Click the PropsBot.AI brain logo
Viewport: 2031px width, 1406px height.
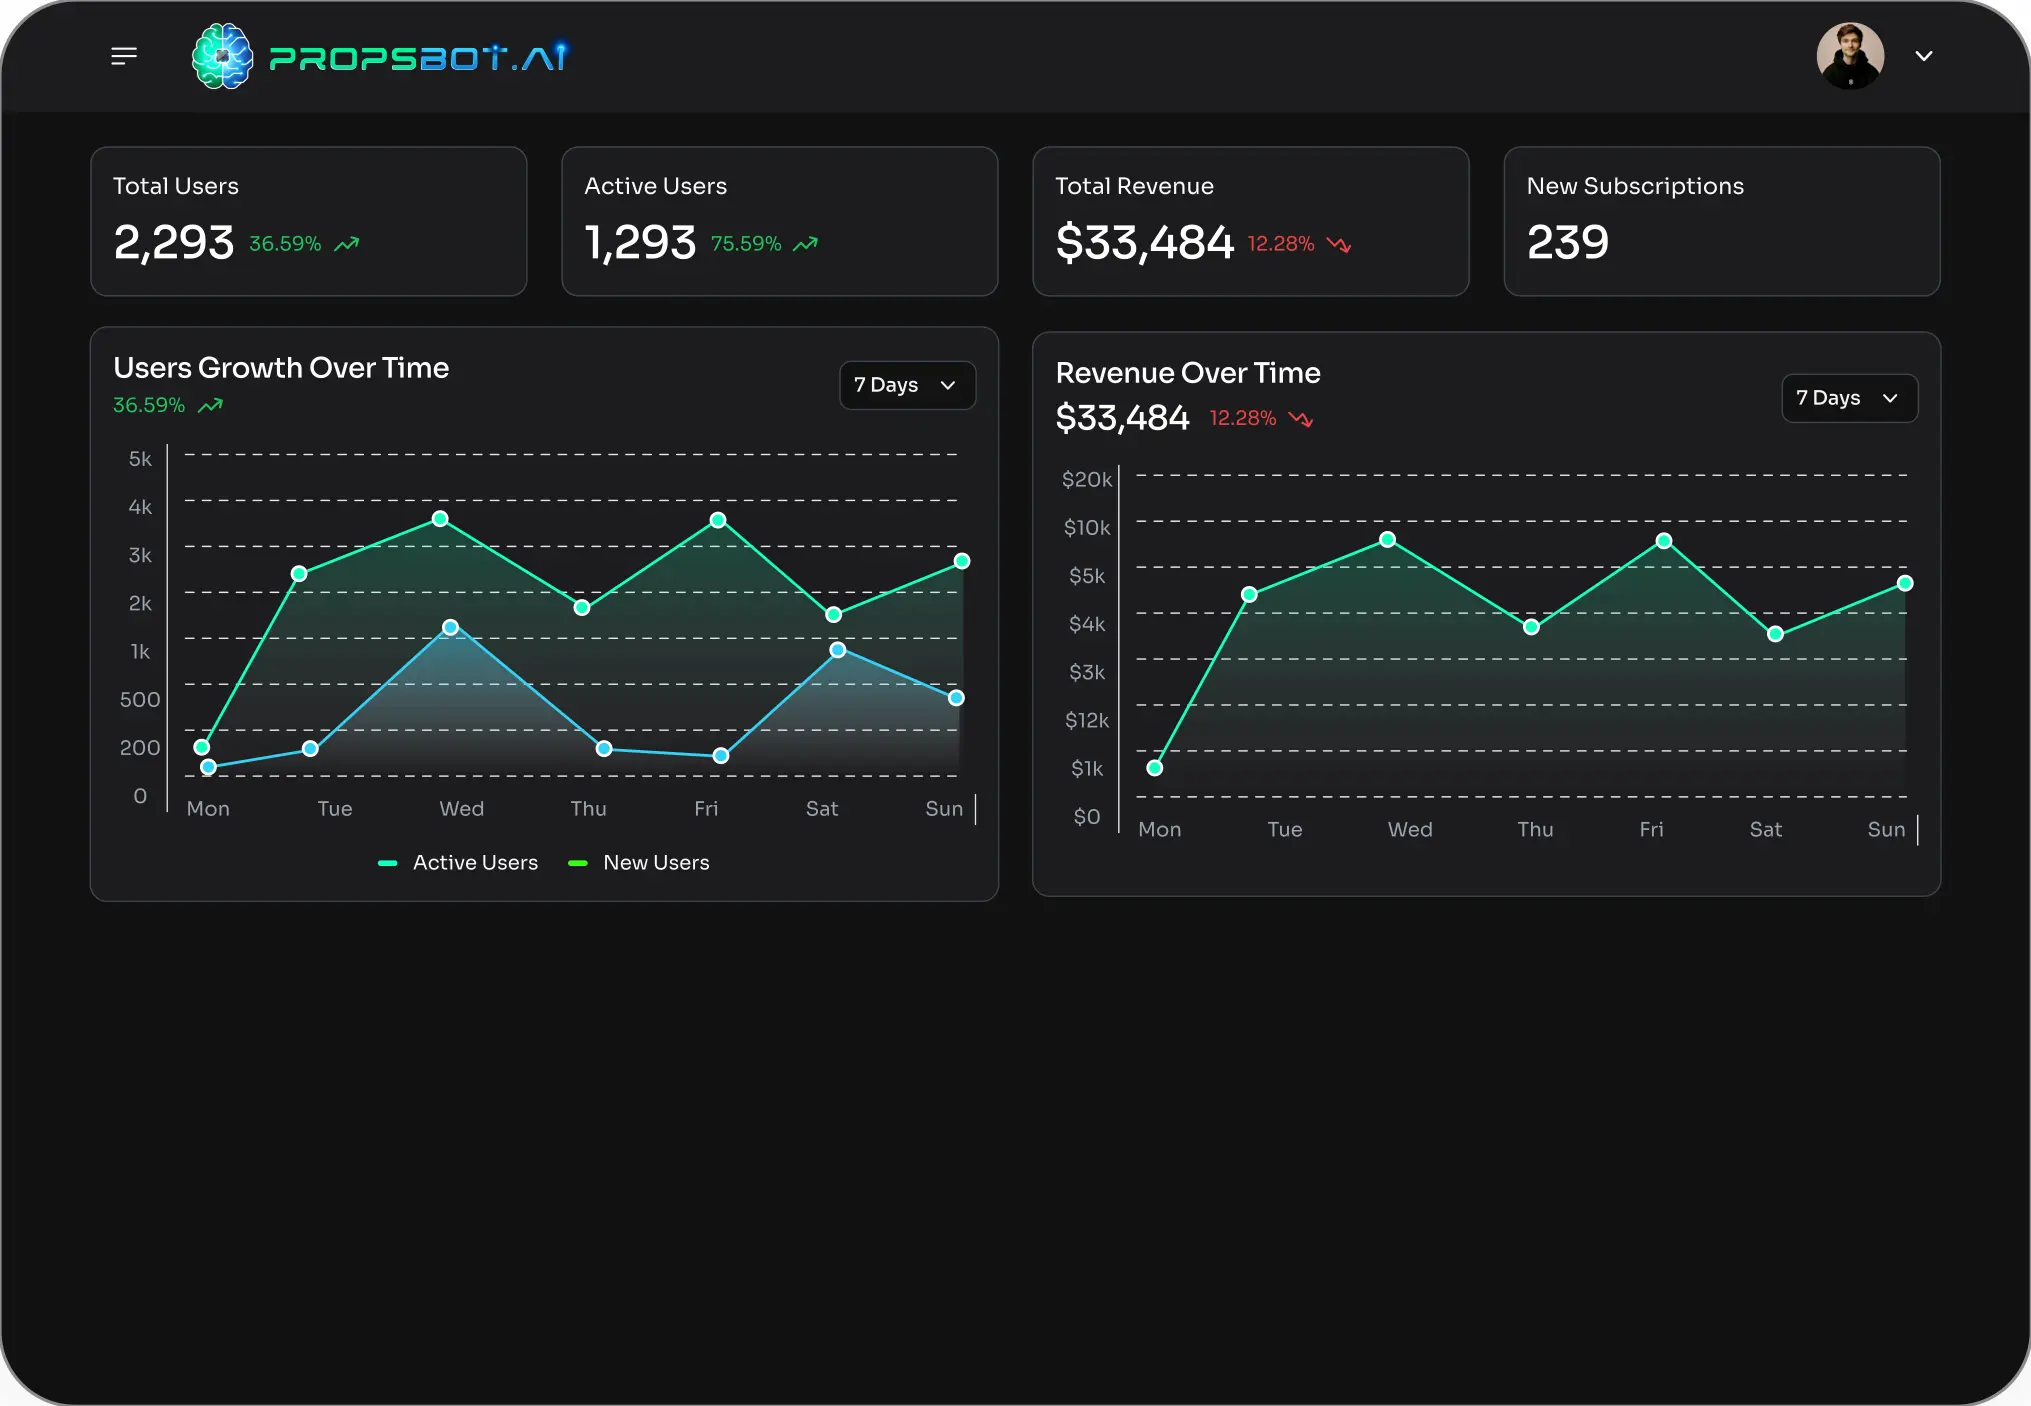222,56
